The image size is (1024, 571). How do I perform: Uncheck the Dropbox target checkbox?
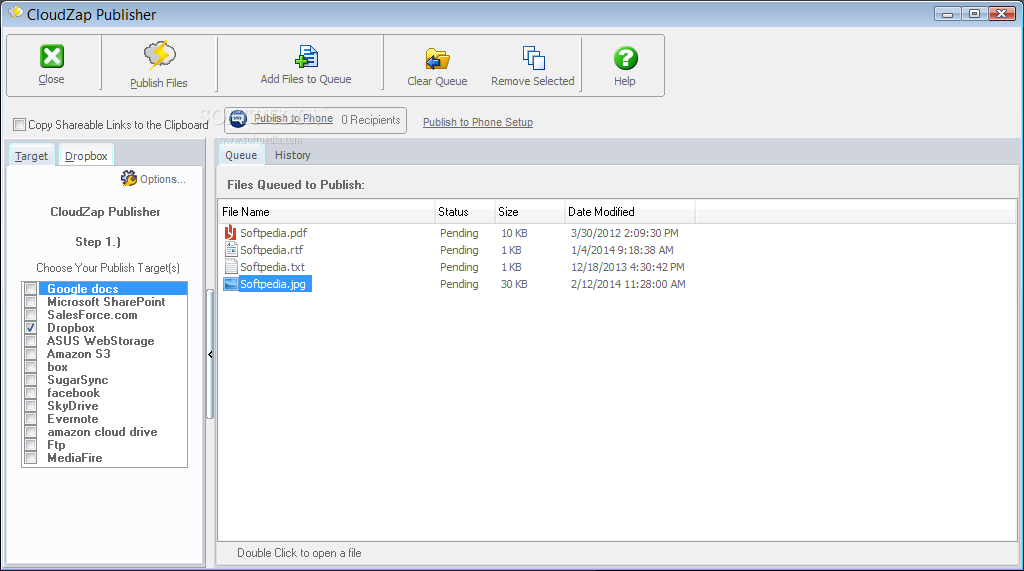[30, 328]
